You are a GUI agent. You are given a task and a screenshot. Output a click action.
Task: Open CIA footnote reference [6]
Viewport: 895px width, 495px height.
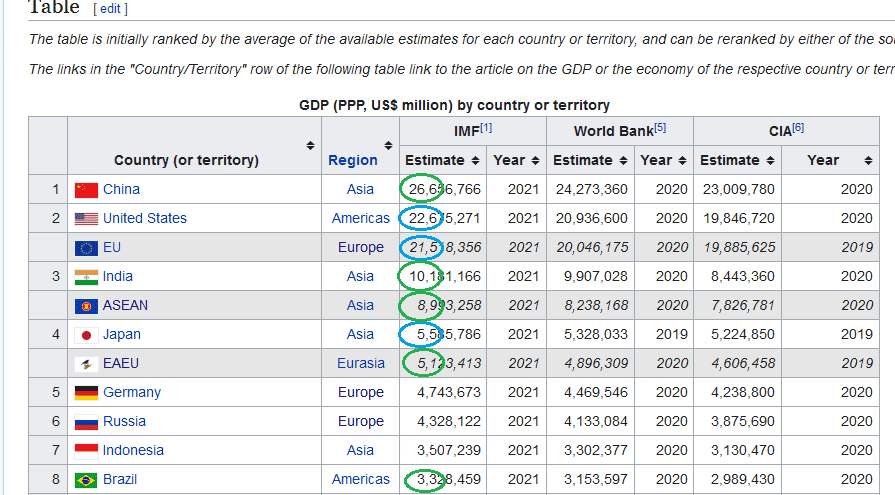tap(798, 128)
